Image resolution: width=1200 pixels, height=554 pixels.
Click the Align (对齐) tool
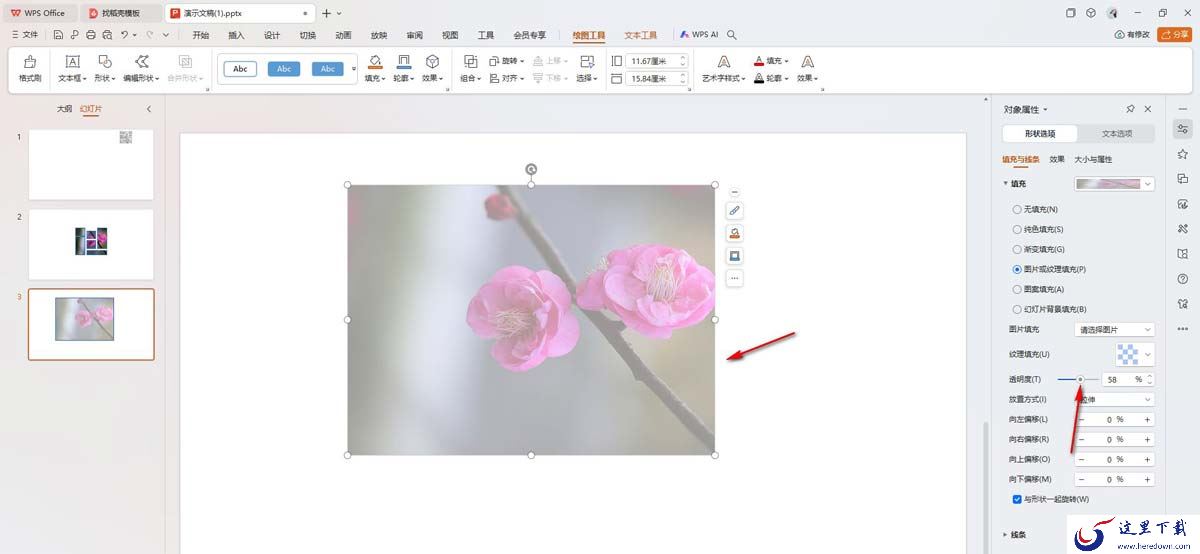click(x=509, y=78)
